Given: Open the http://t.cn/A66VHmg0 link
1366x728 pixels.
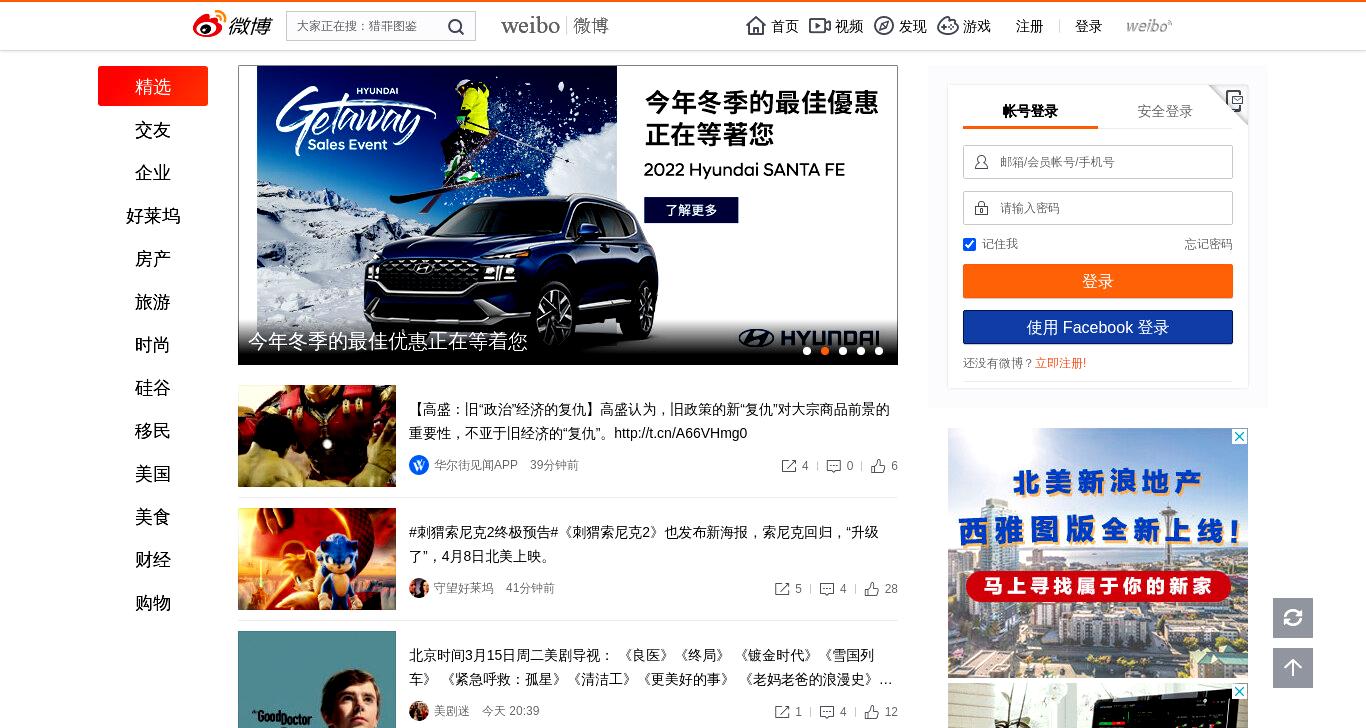Looking at the screenshot, I should (681, 433).
